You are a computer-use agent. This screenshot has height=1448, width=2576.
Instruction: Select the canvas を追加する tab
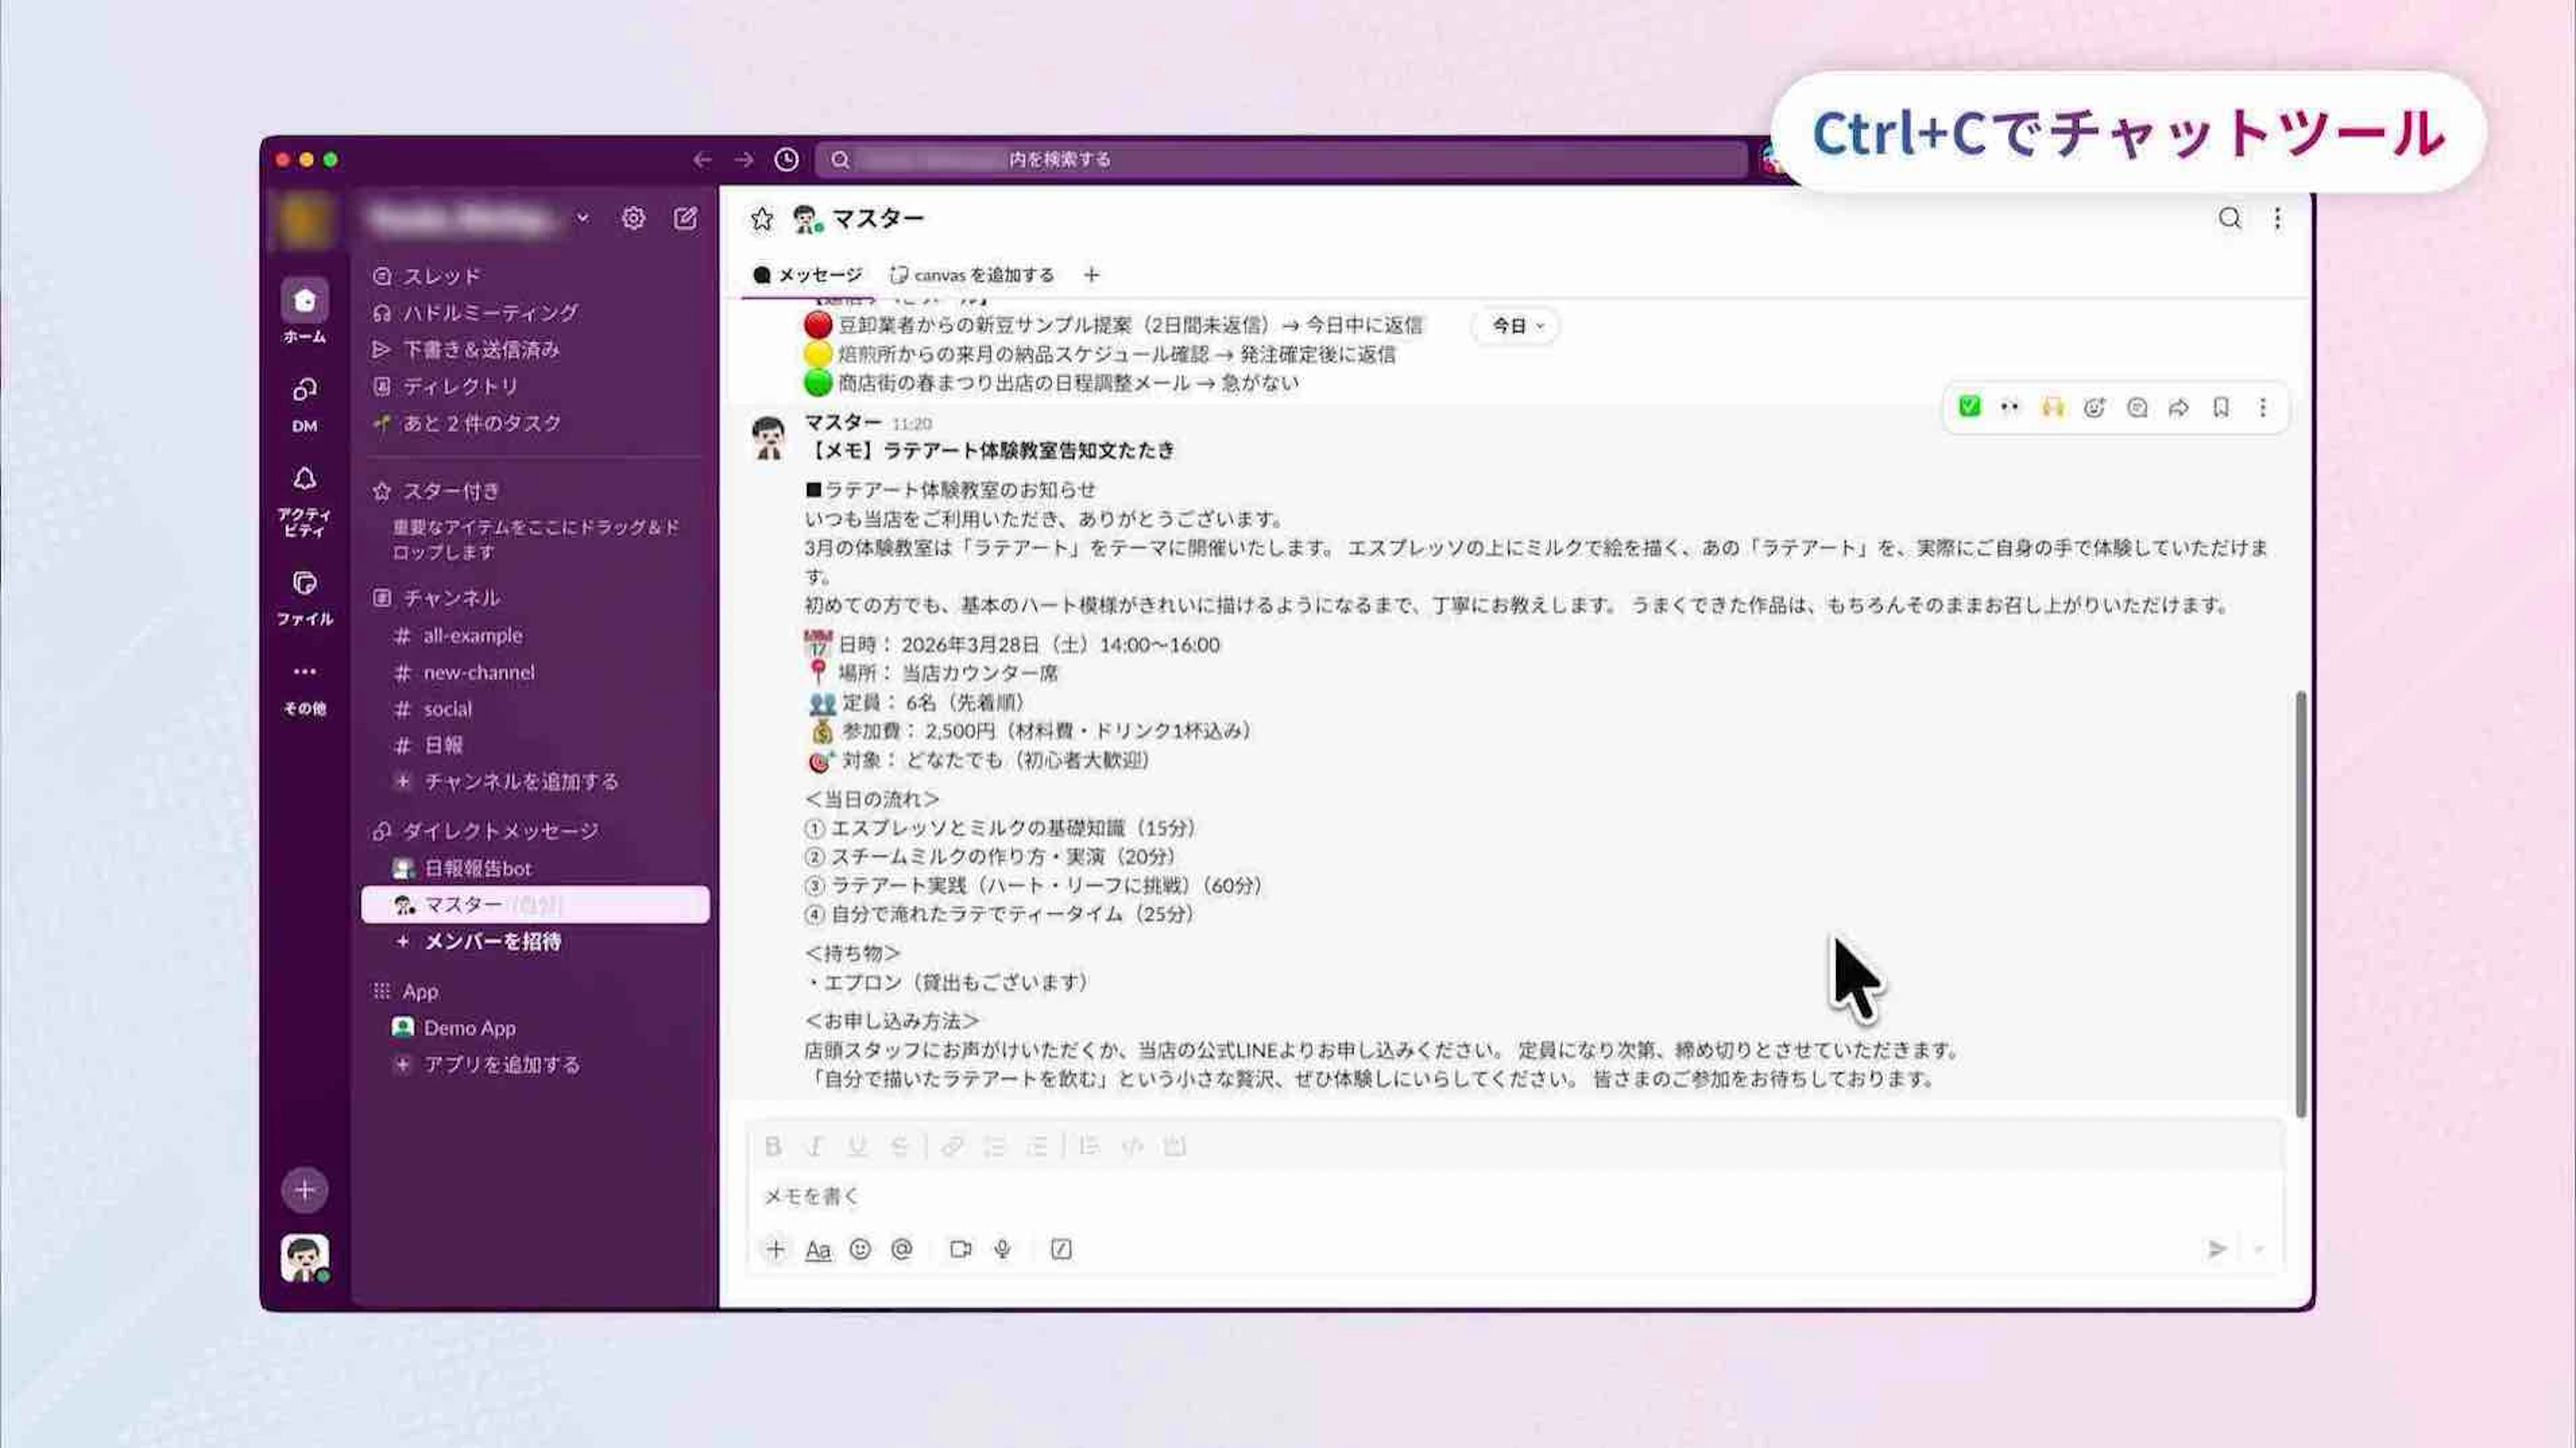972,275
